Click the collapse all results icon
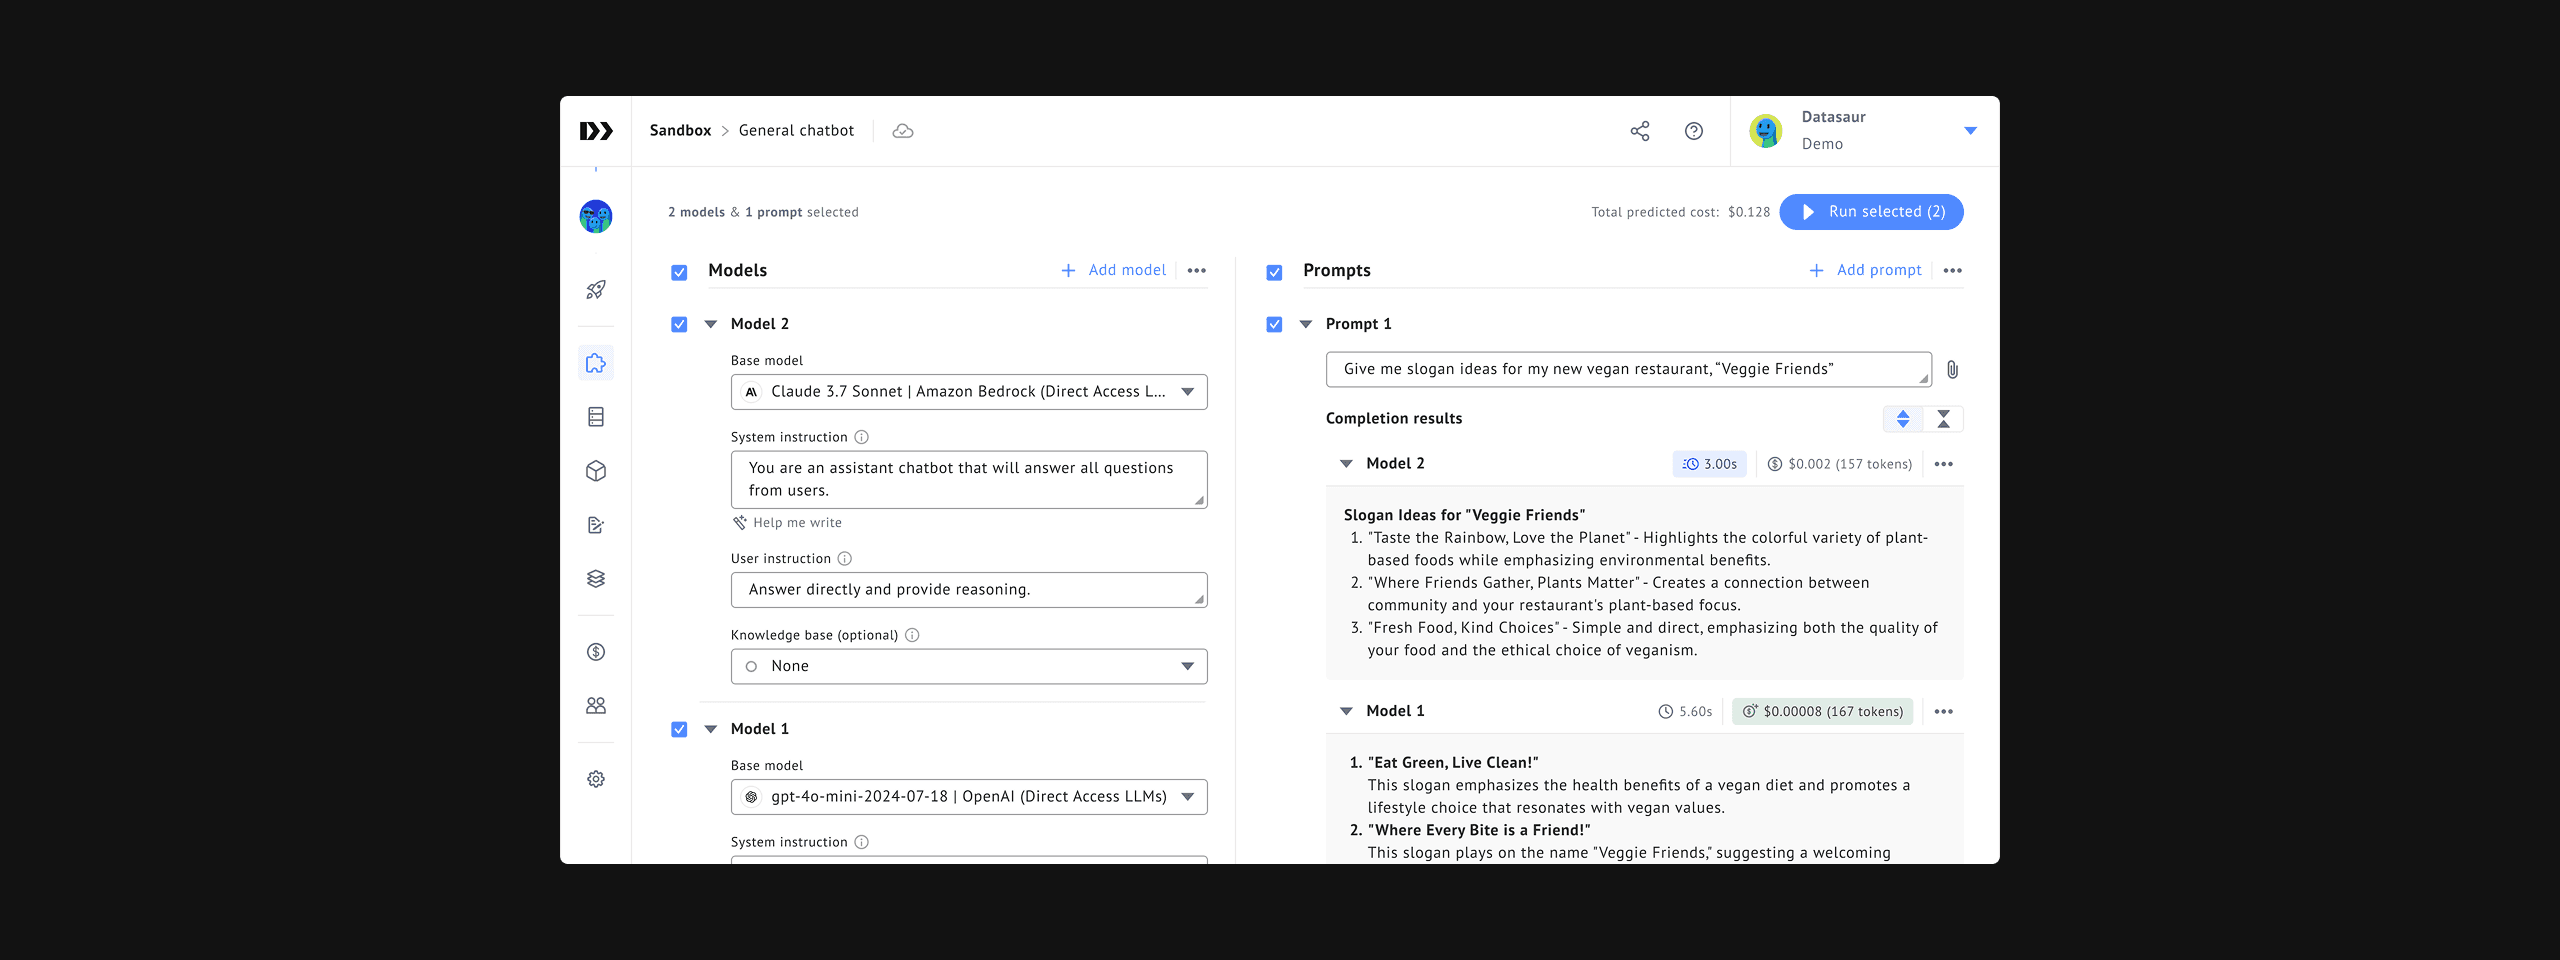This screenshot has width=2560, height=960. coord(1943,419)
